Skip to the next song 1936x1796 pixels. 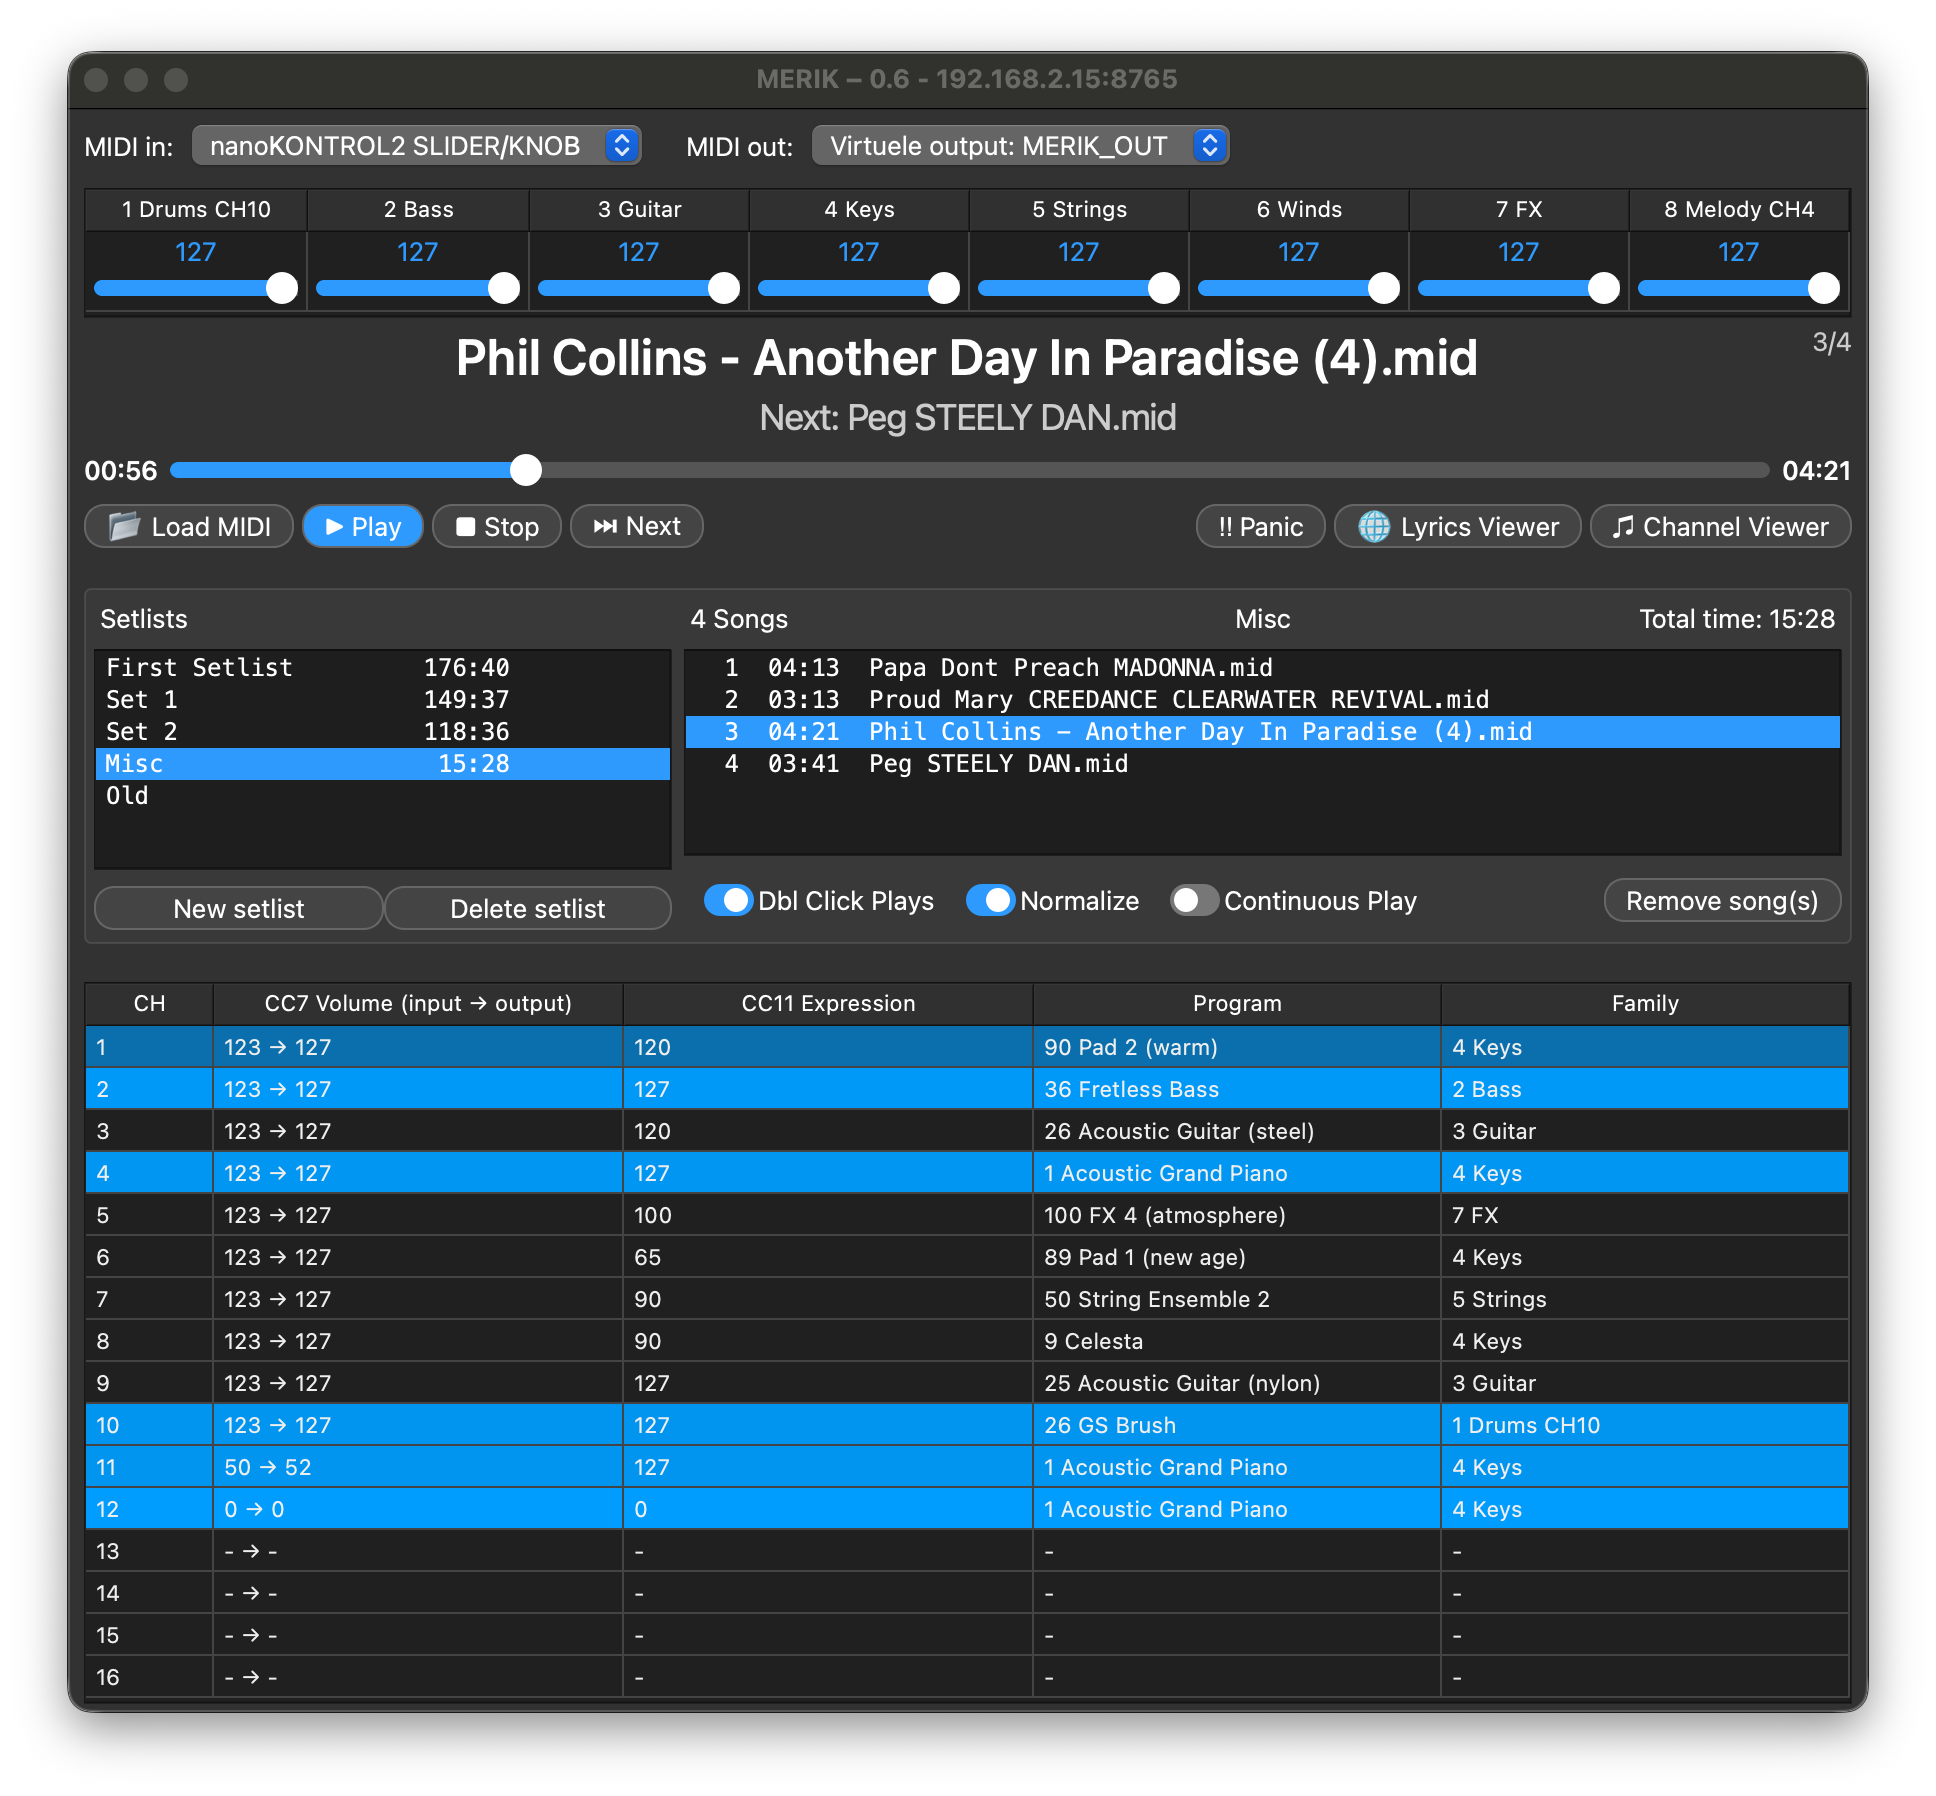(x=636, y=526)
